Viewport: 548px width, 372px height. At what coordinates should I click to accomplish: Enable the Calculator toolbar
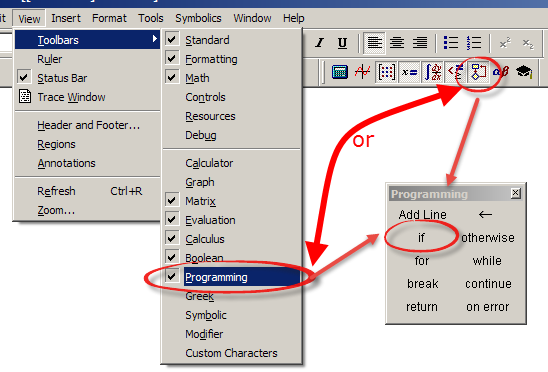[x=231, y=163]
